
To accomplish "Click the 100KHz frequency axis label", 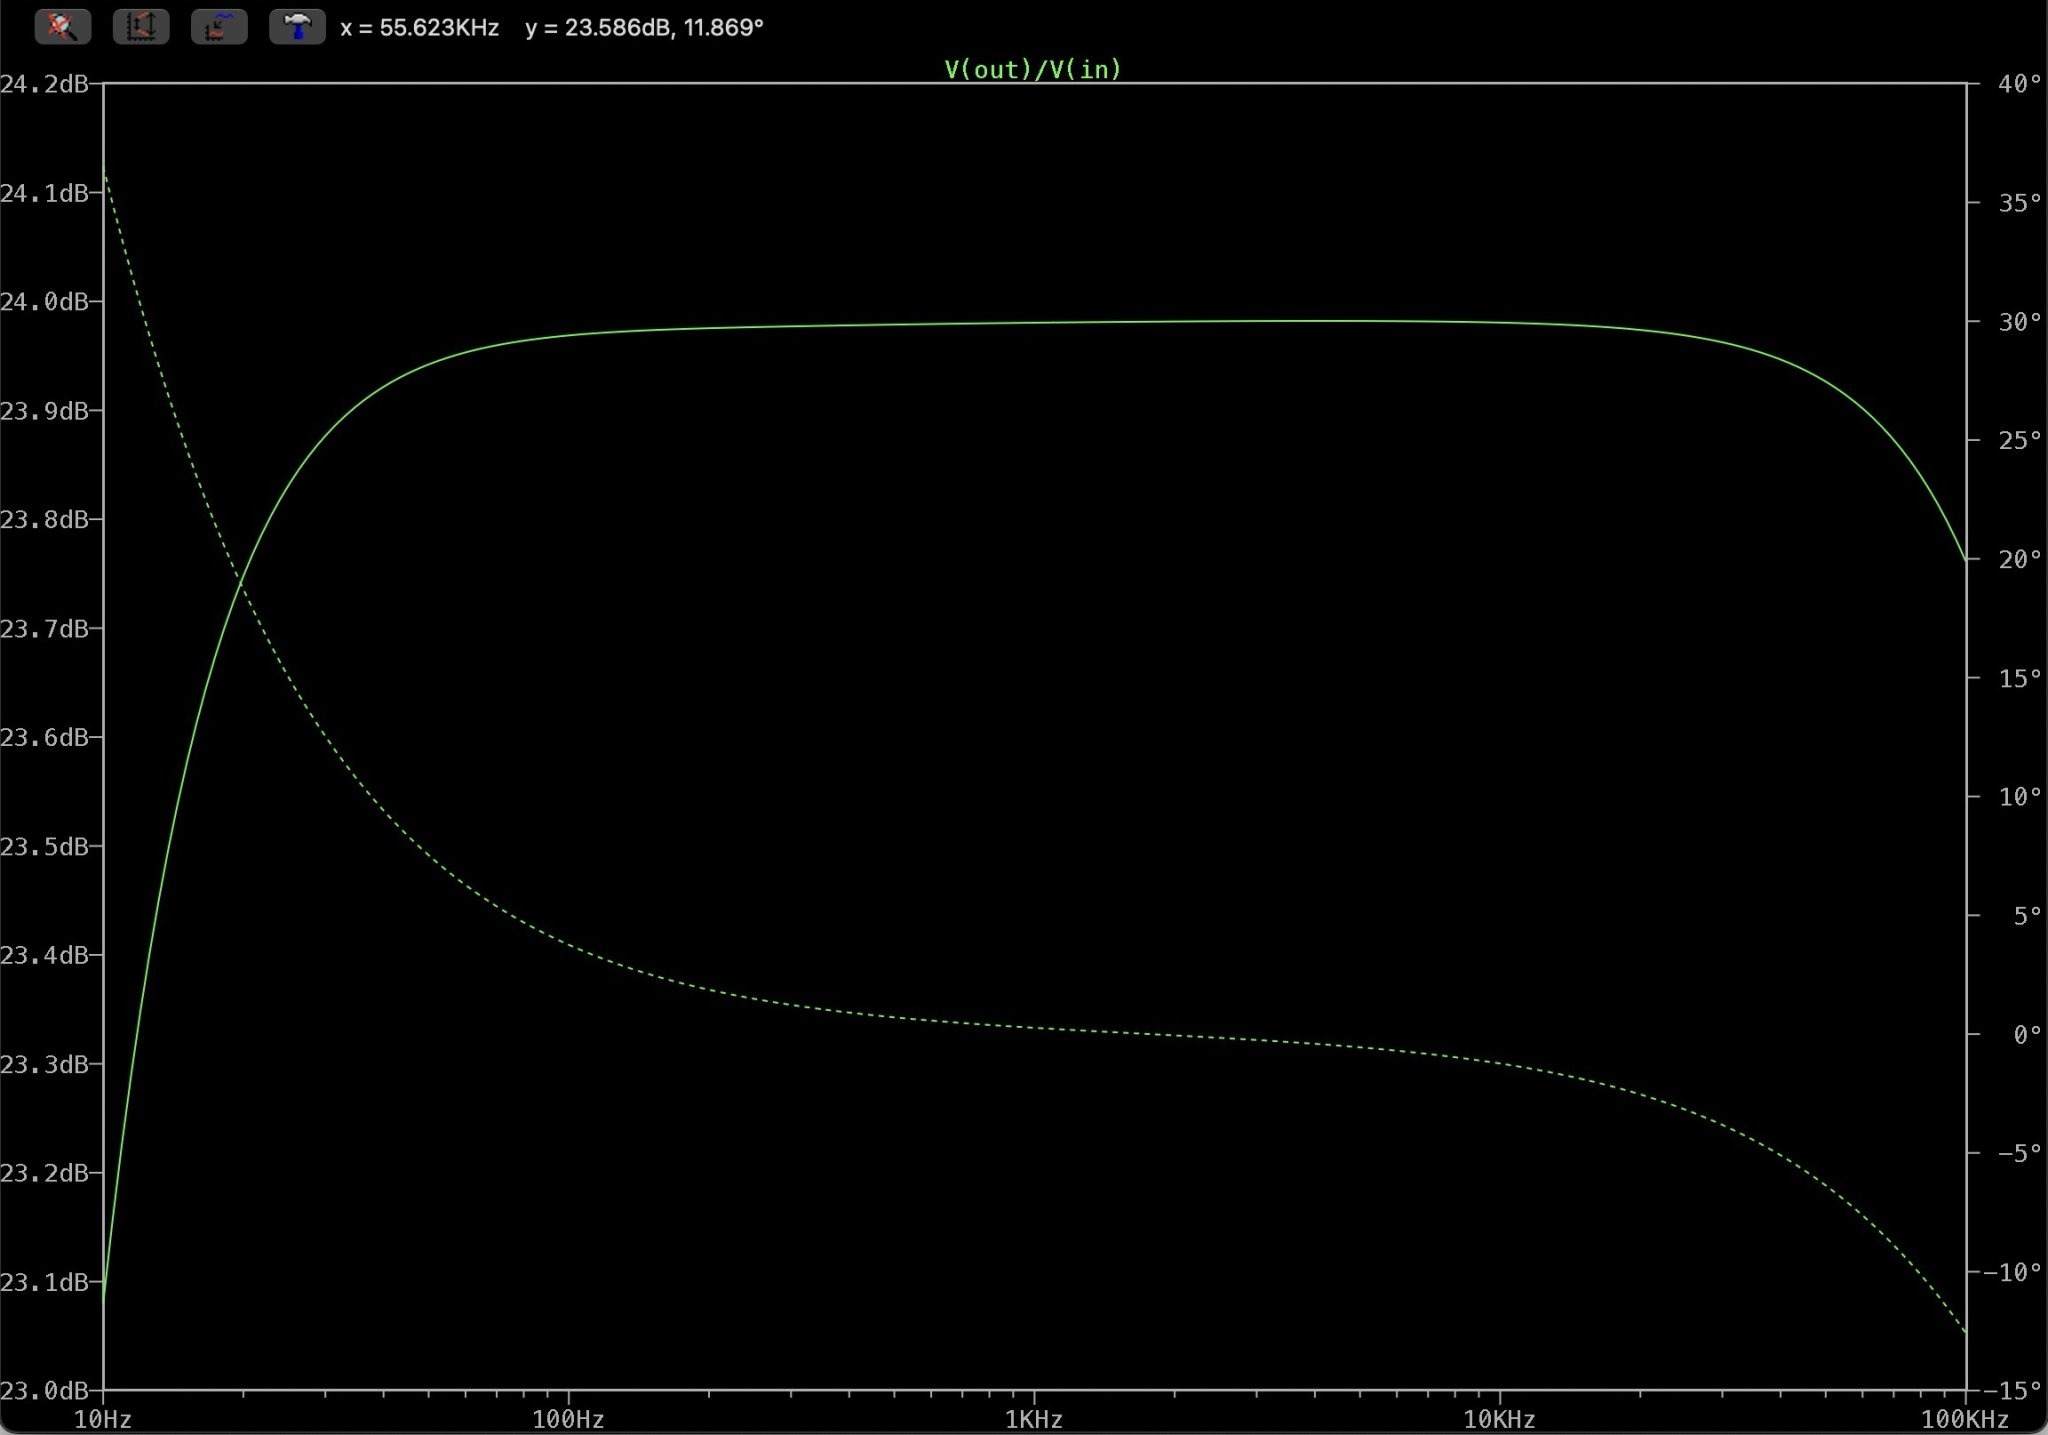I will 1965,1419.
